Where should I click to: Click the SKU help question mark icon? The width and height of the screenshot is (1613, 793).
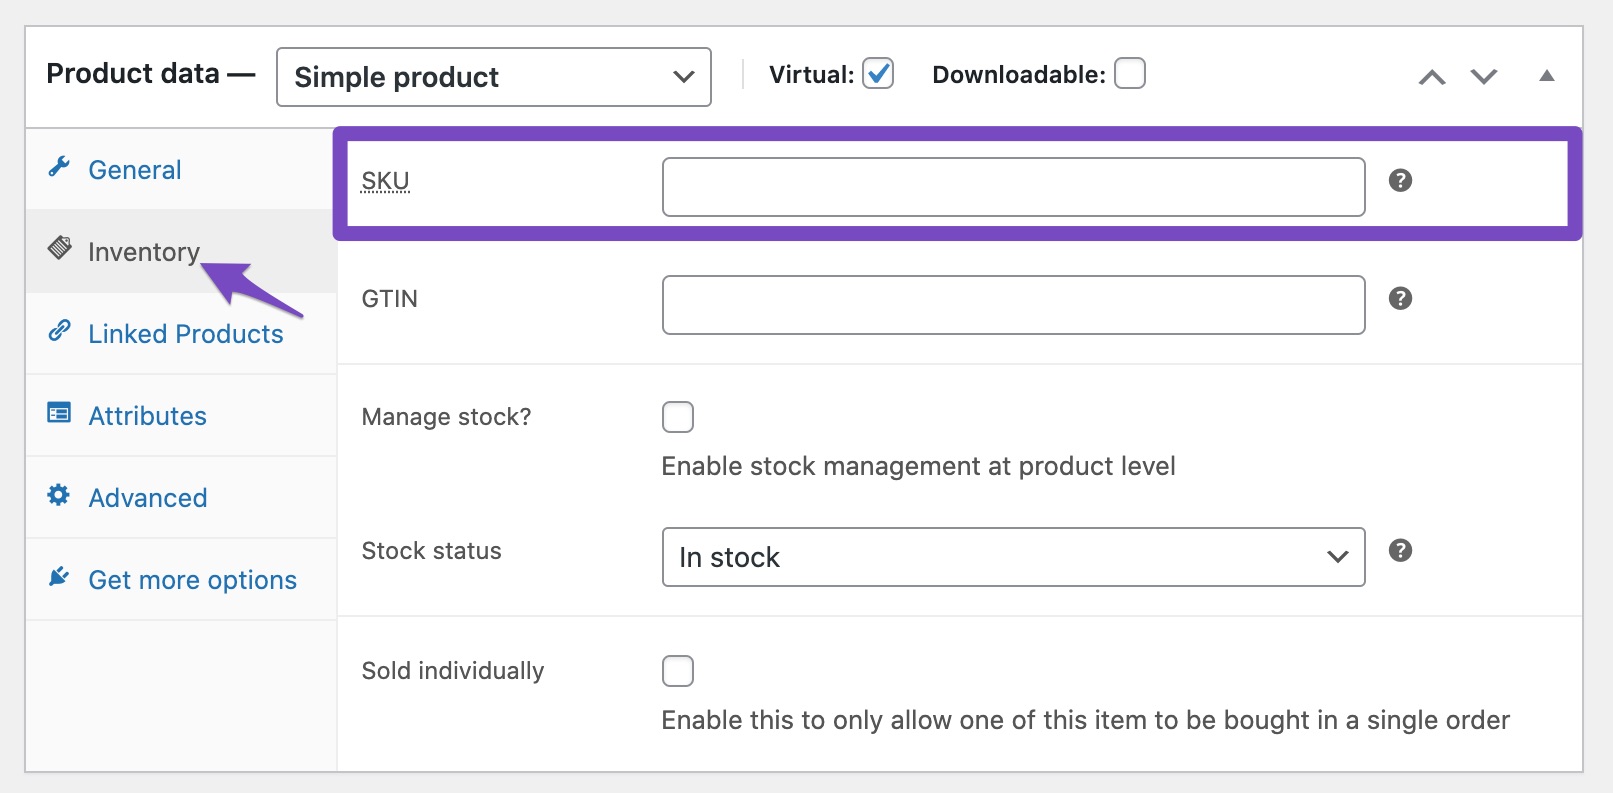pos(1400,180)
